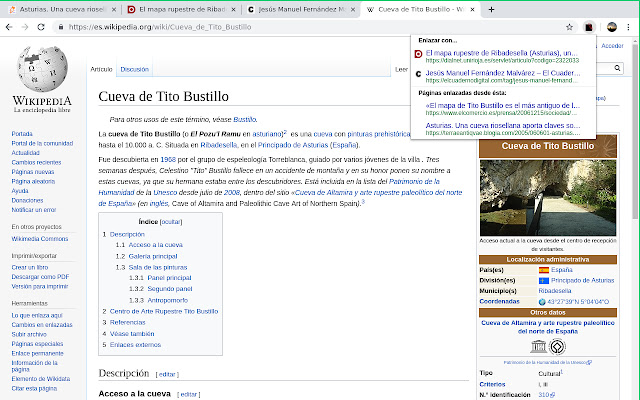Click the Spain flag icon in infobox

(x=544, y=270)
